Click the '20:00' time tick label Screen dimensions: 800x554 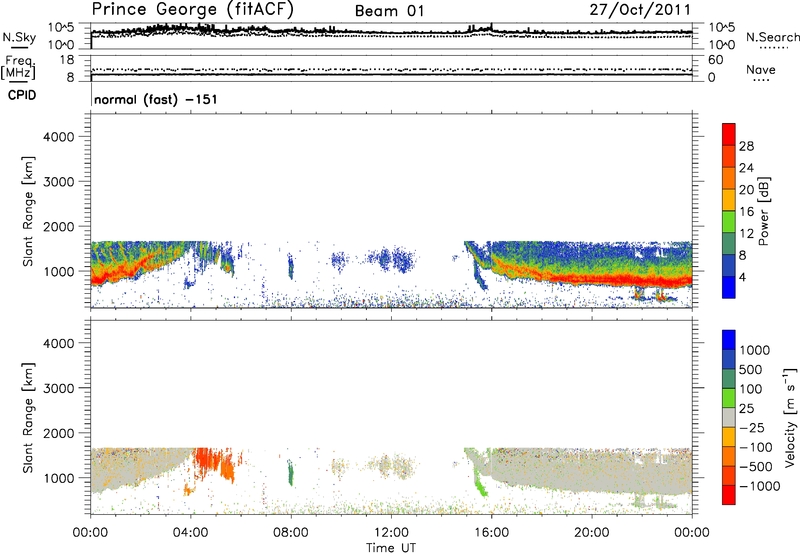pos(592,533)
